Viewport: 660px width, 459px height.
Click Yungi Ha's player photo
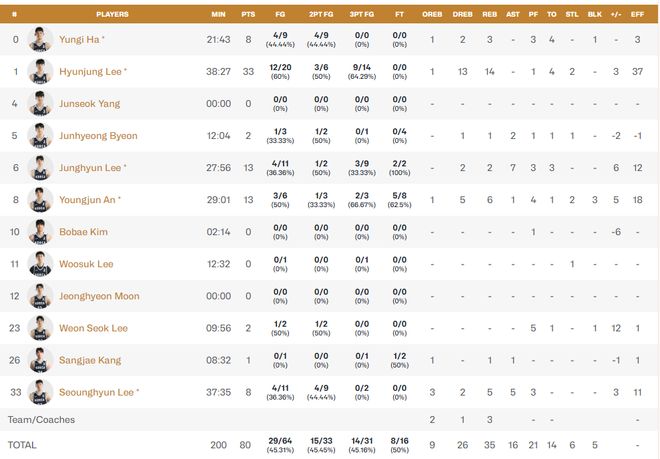(40, 40)
